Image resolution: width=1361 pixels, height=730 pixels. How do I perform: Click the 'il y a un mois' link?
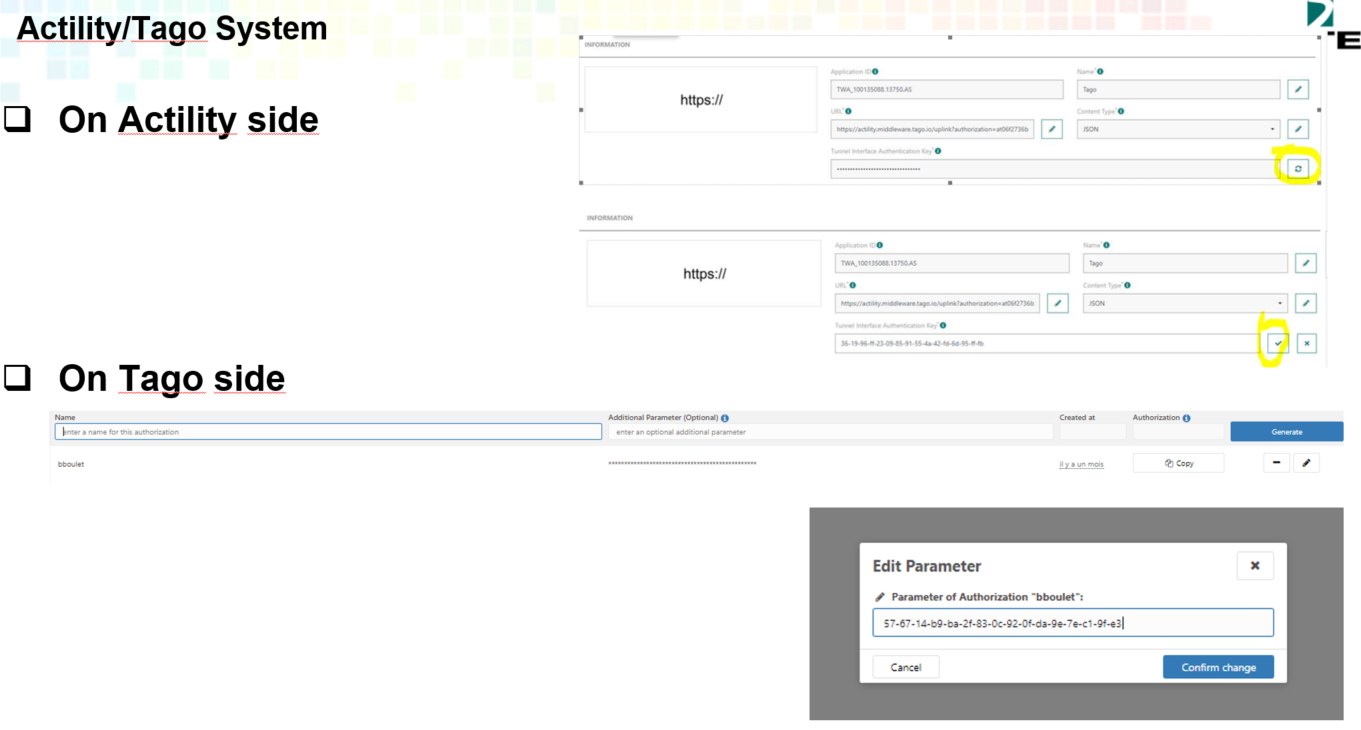tap(1081, 465)
